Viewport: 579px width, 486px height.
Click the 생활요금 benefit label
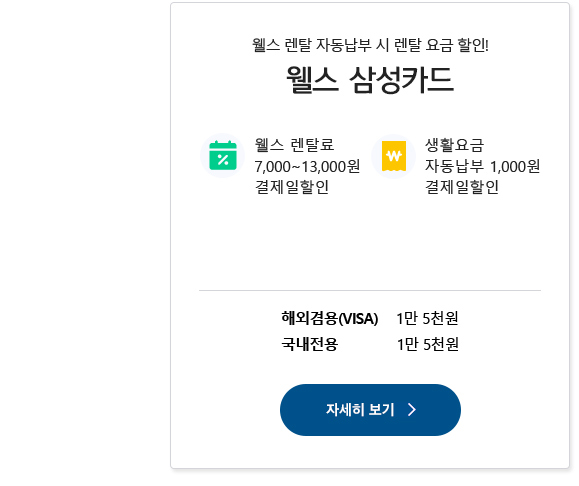click(454, 144)
